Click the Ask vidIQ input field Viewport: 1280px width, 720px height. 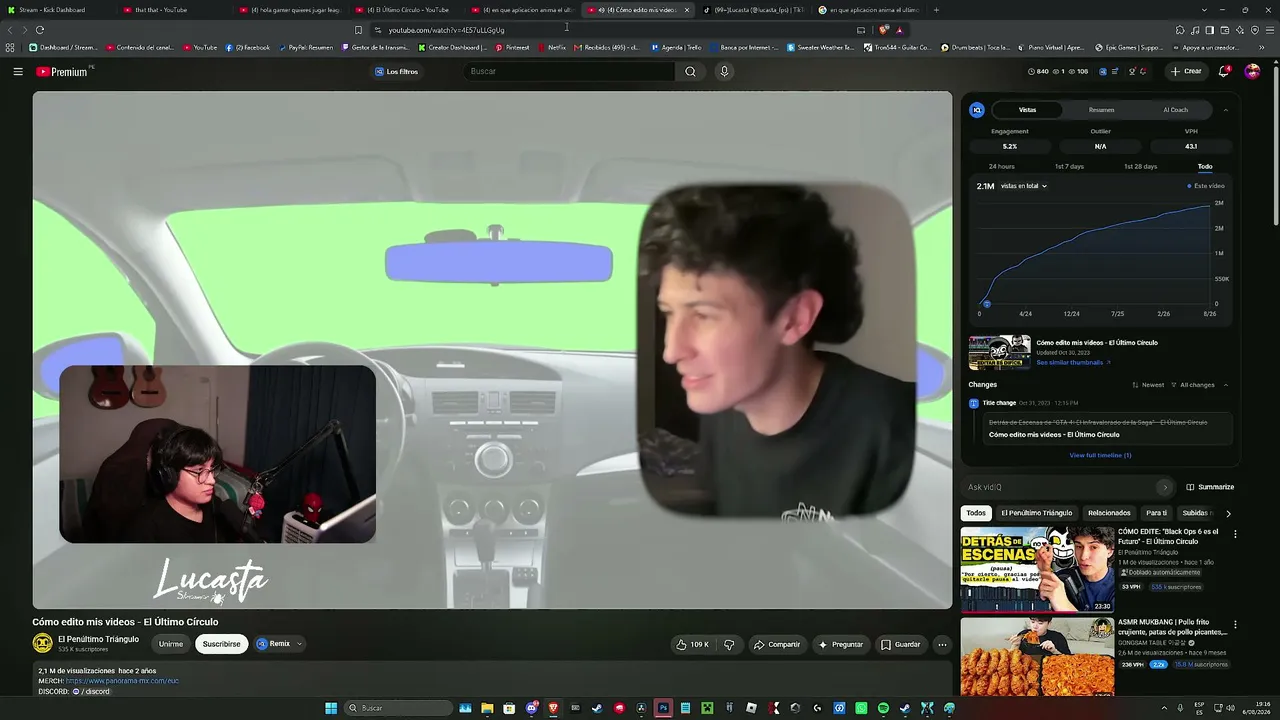pos(1060,487)
